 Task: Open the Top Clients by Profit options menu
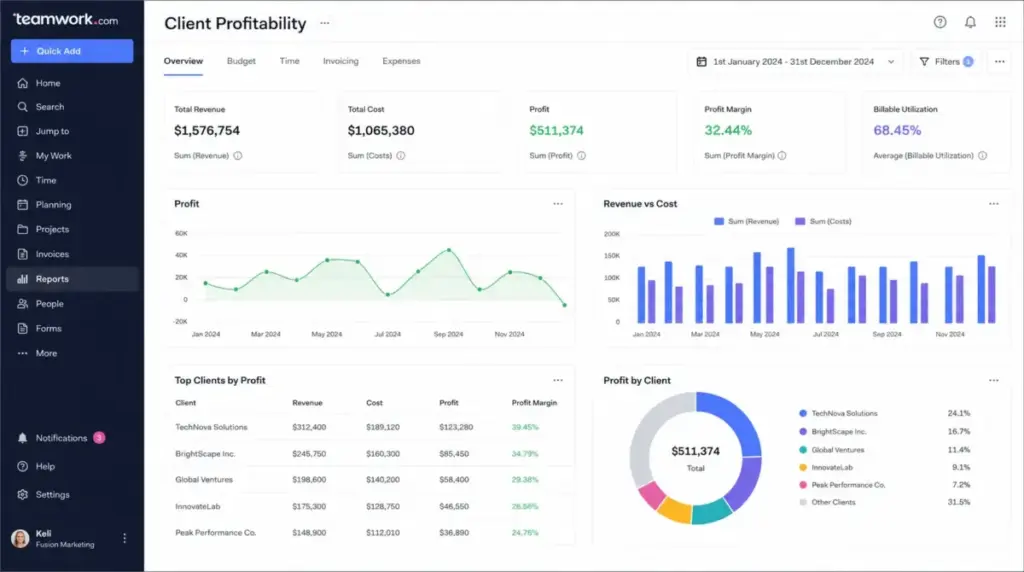pos(558,380)
